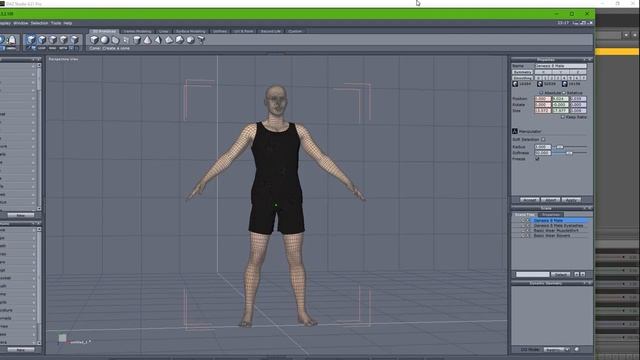Switch to the Surface Modeling tab
640x360 pixels.
coord(190,31)
